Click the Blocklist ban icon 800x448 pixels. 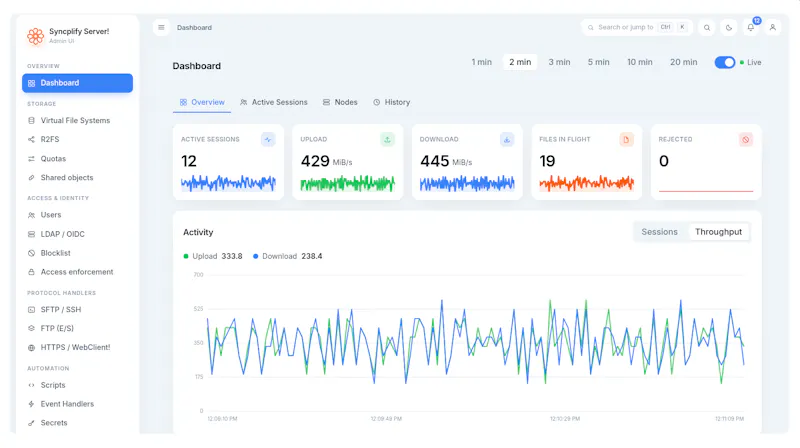pyautogui.click(x=31, y=253)
